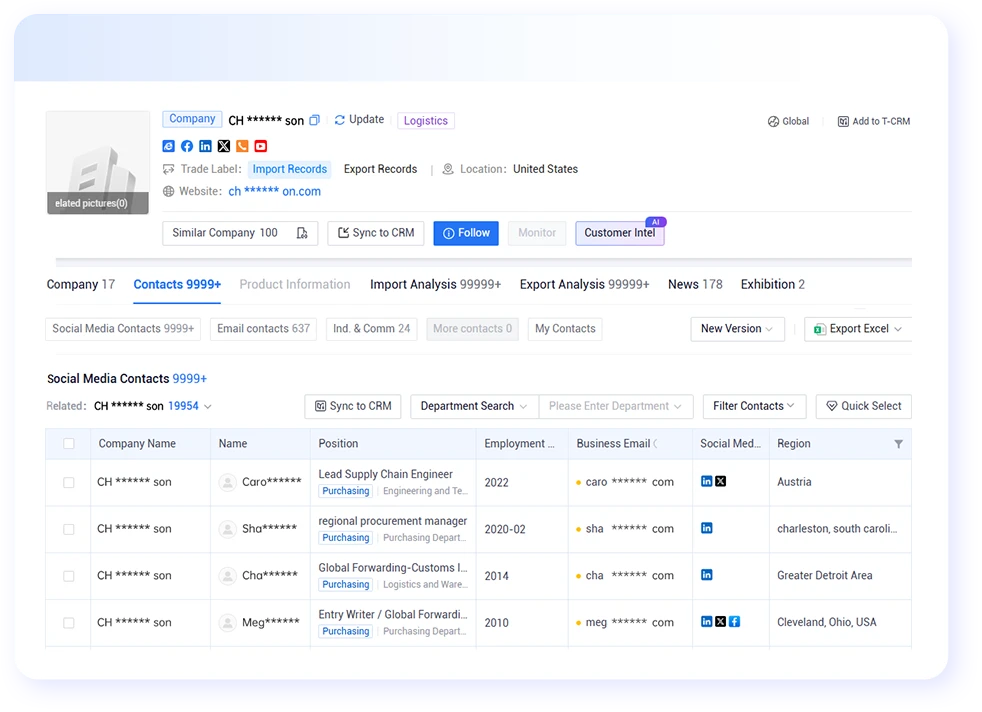Click the Update refresh icon
Screen dimensions: 982x712
click(x=339, y=120)
